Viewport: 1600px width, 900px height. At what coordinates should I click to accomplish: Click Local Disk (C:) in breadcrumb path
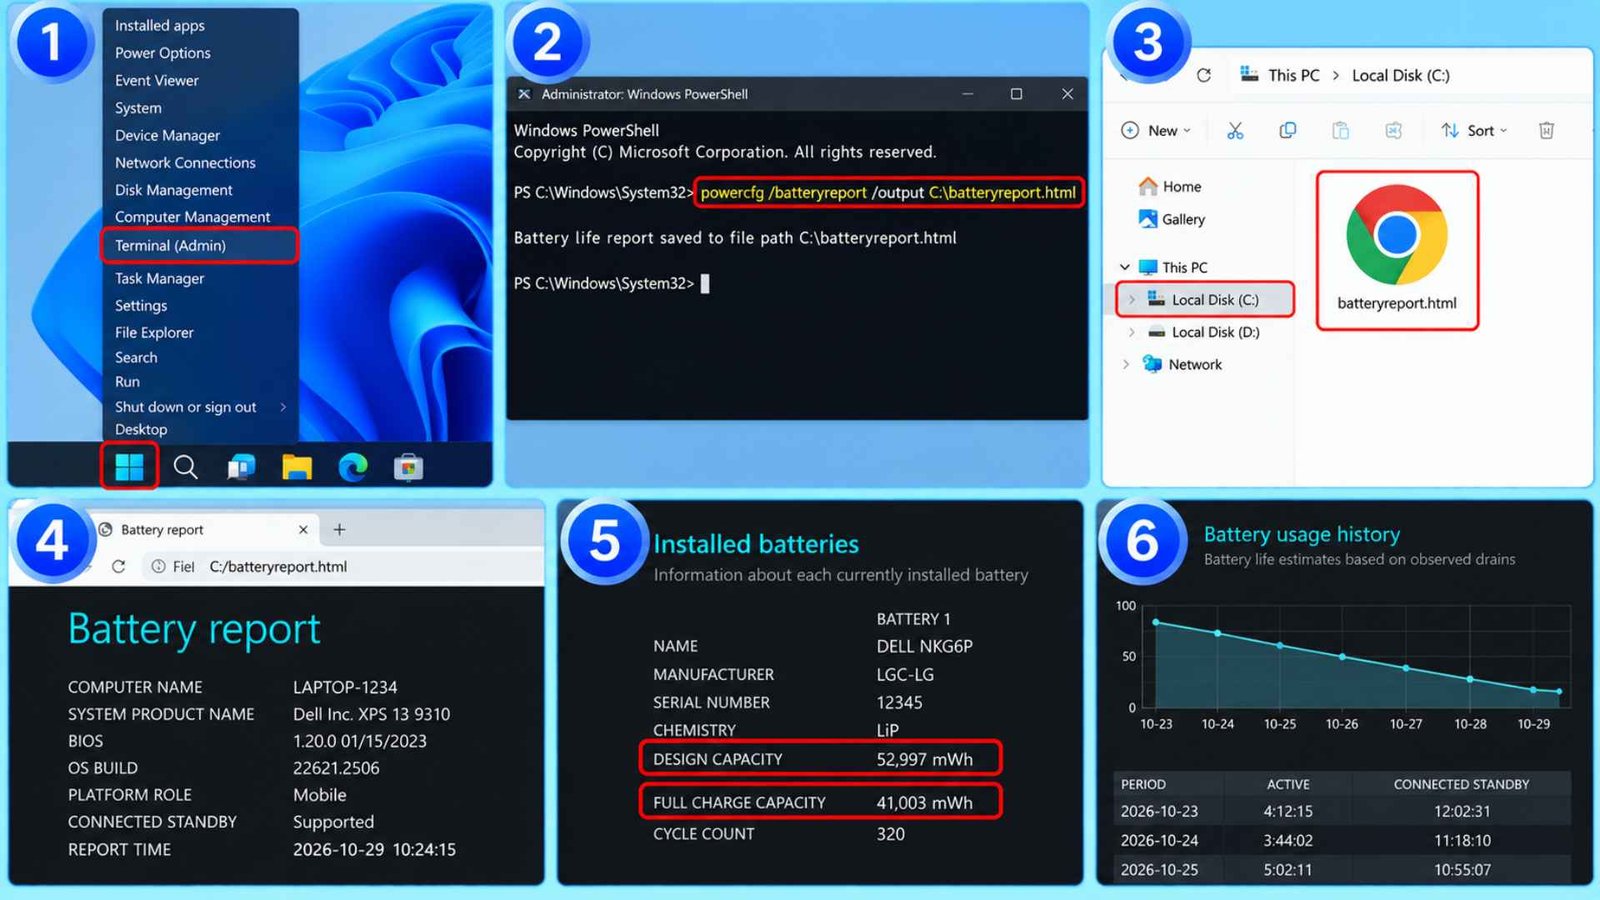click(x=1401, y=75)
